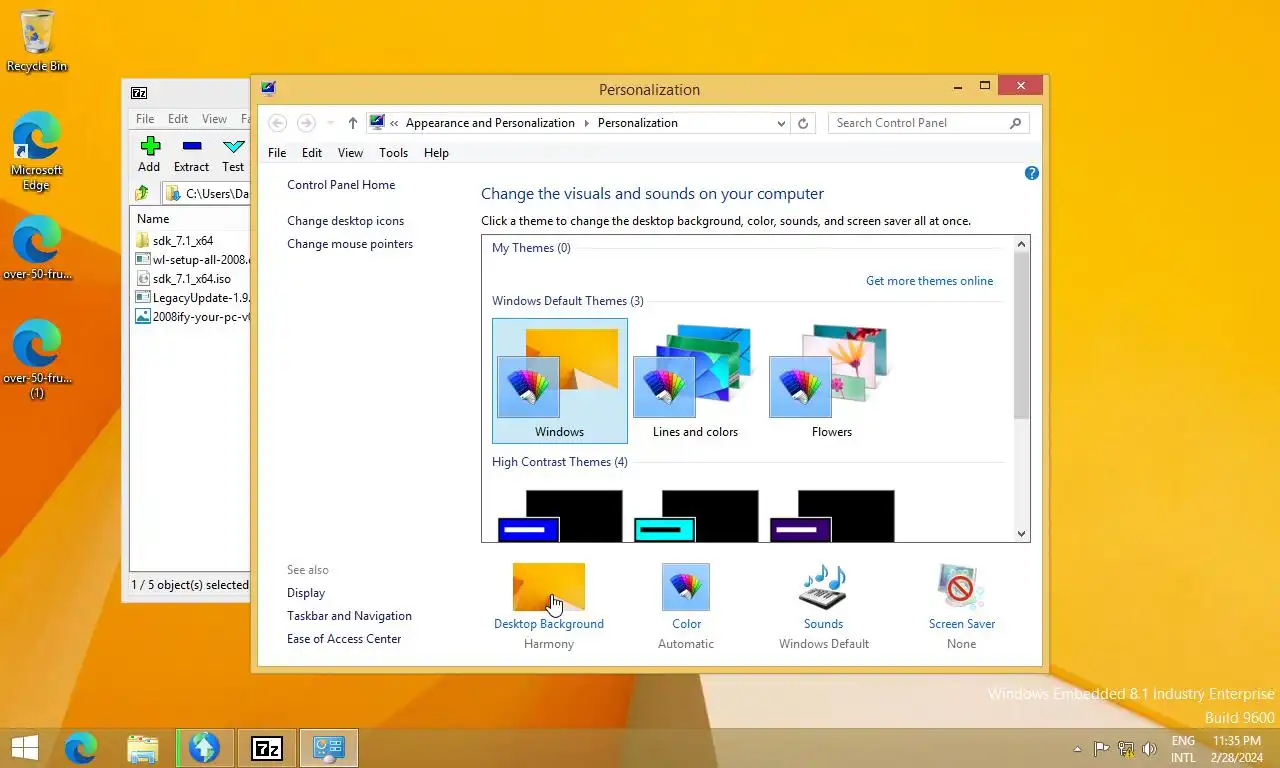Open Microsoft Edge desktop shortcut
The width and height of the screenshot is (1280, 768).
point(37,150)
